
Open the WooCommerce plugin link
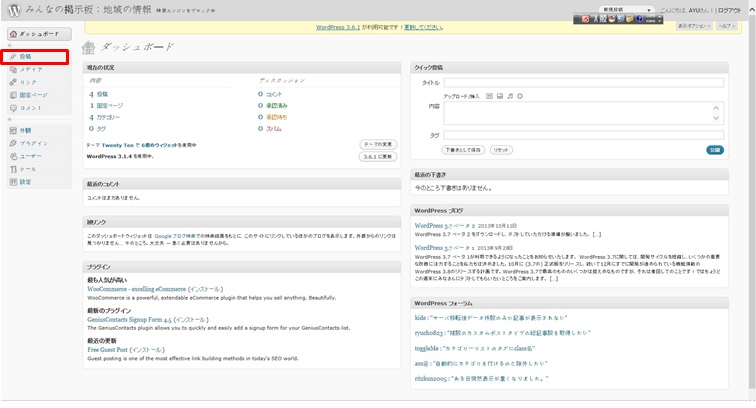(136, 289)
